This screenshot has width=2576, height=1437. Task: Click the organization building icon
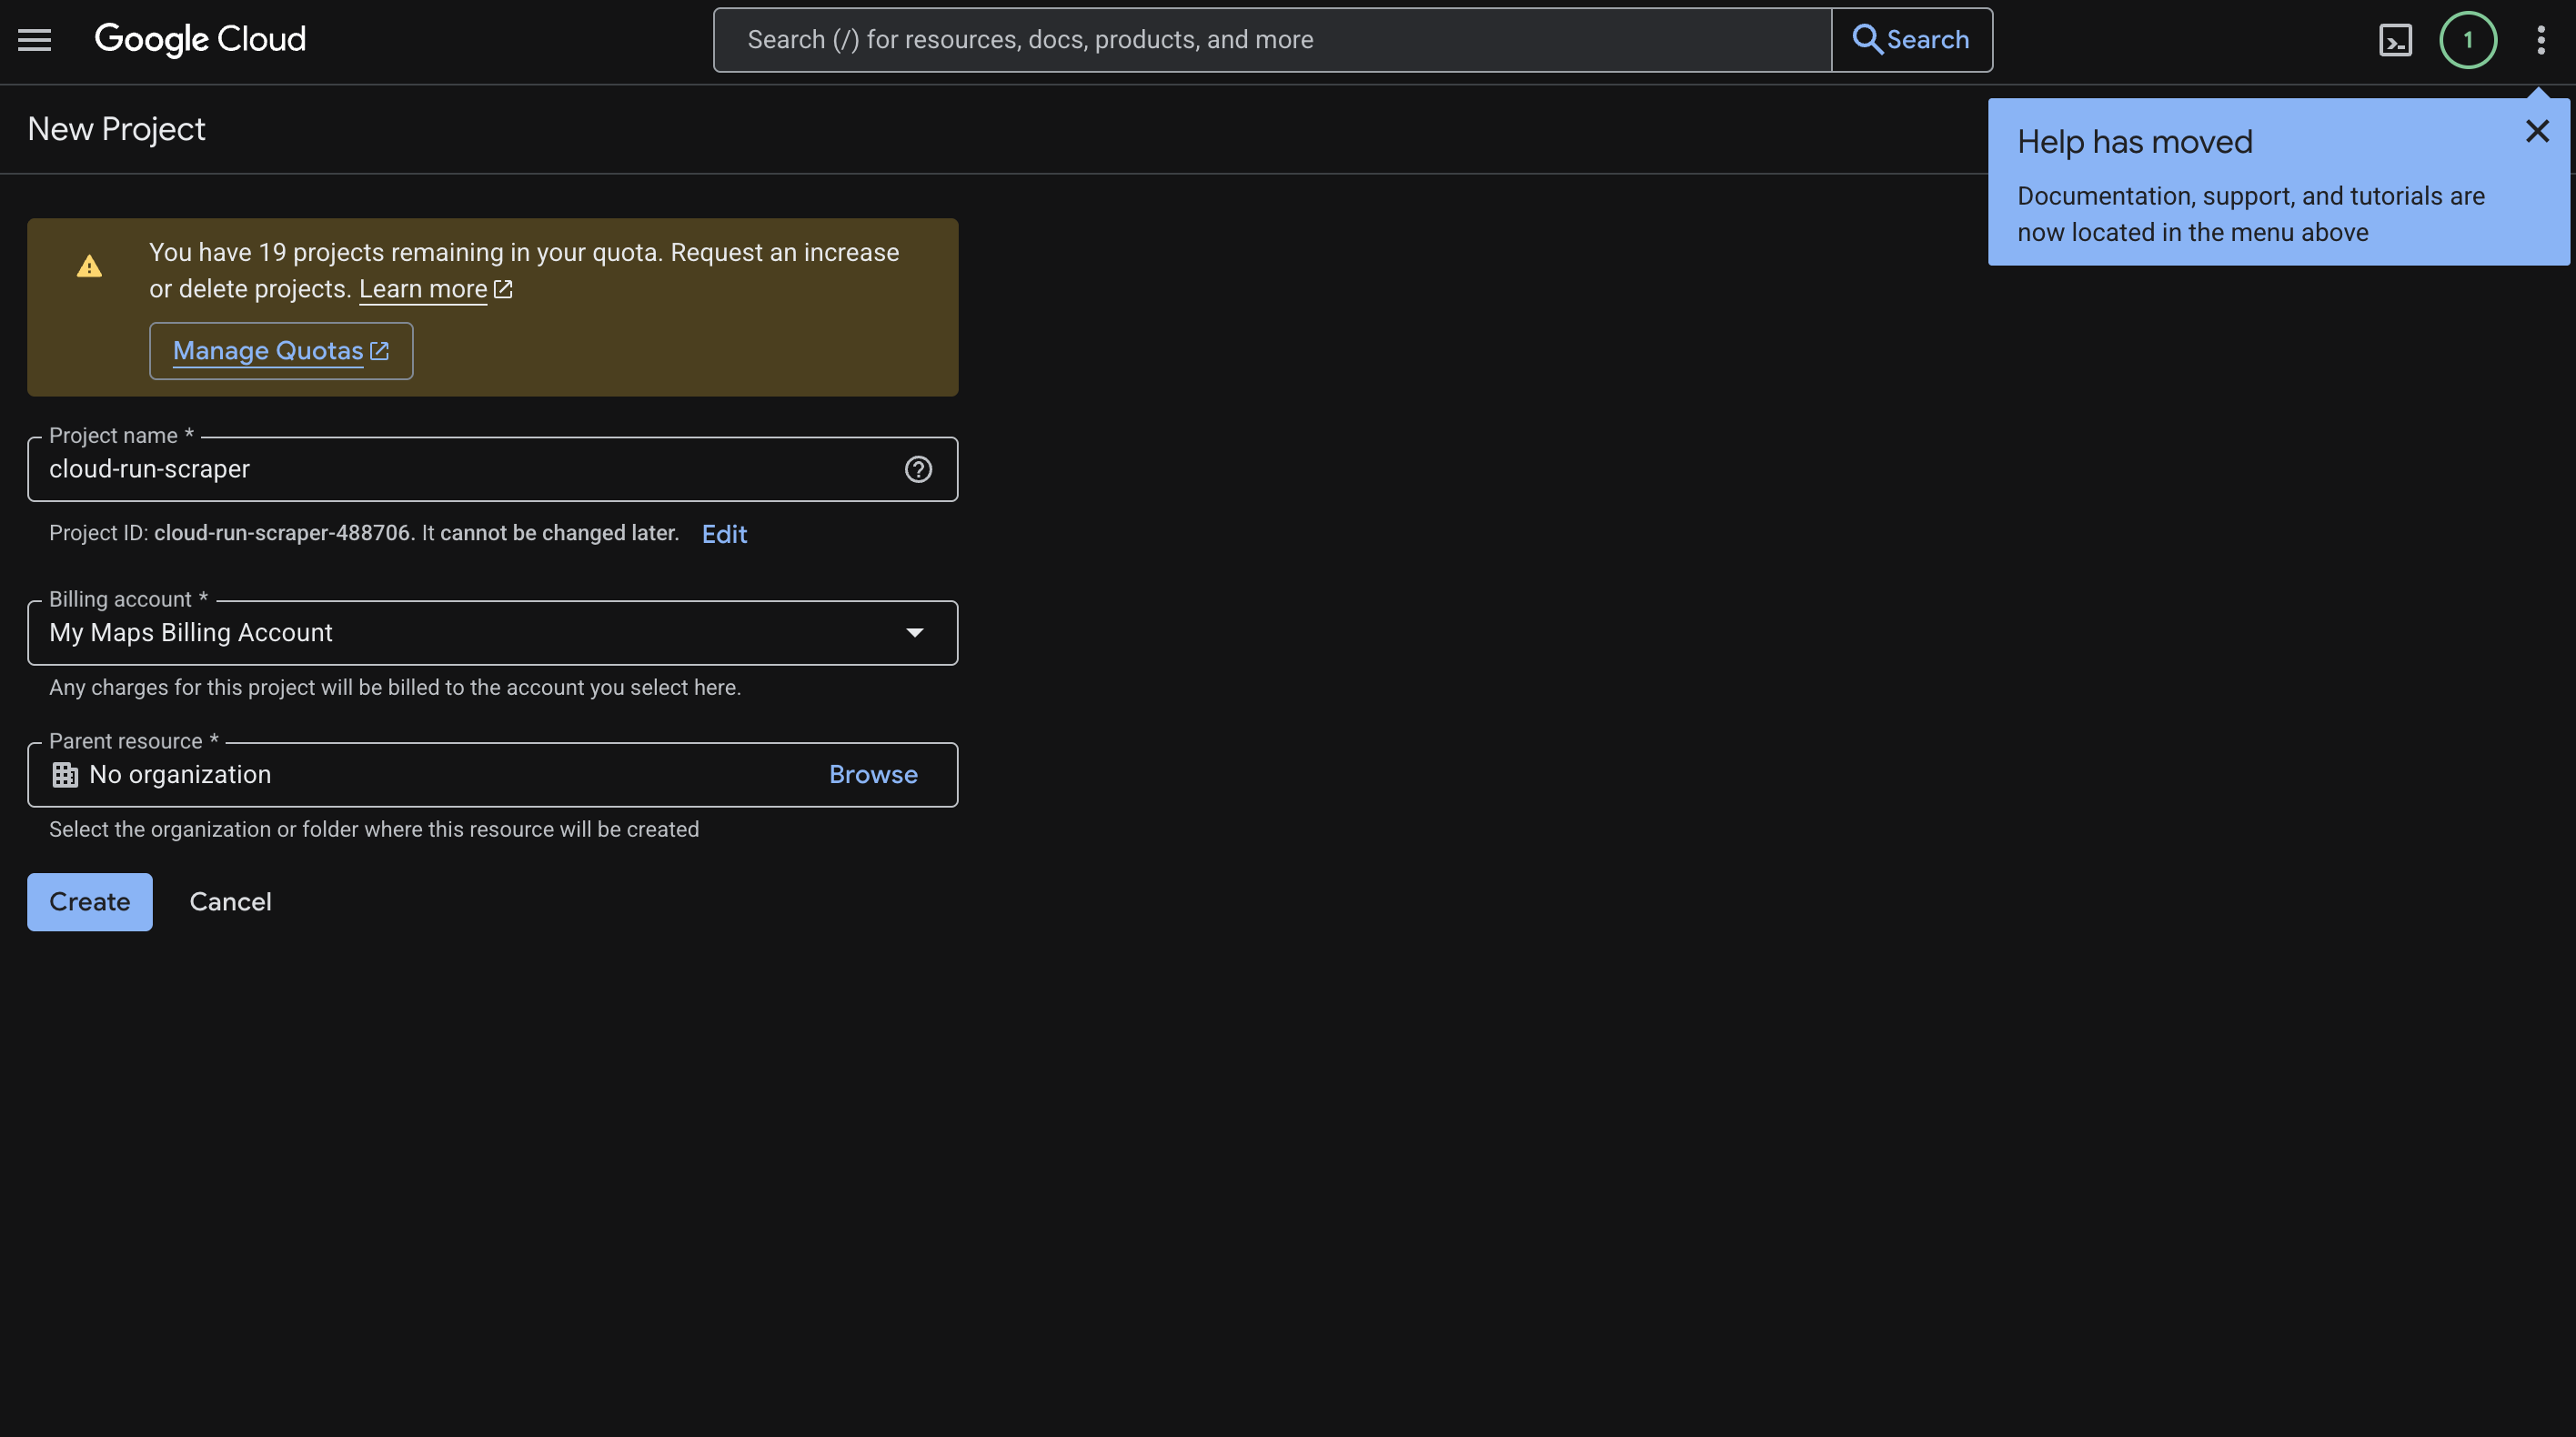[x=65, y=775]
